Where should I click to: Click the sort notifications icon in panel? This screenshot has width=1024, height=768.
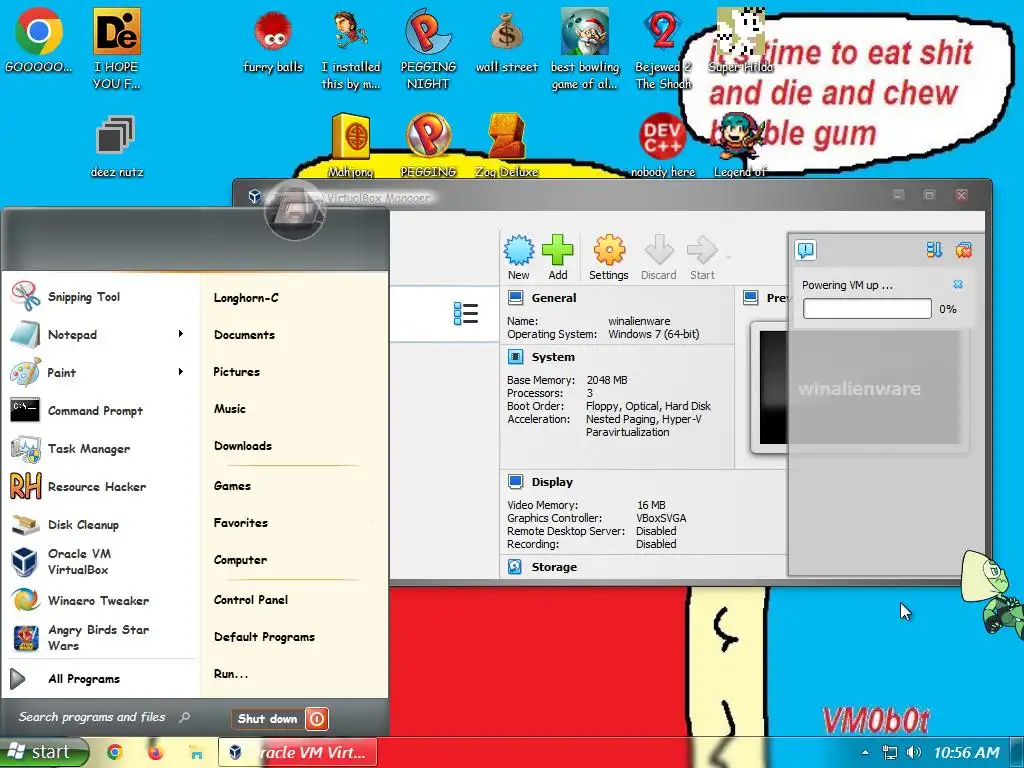pyautogui.click(x=934, y=249)
